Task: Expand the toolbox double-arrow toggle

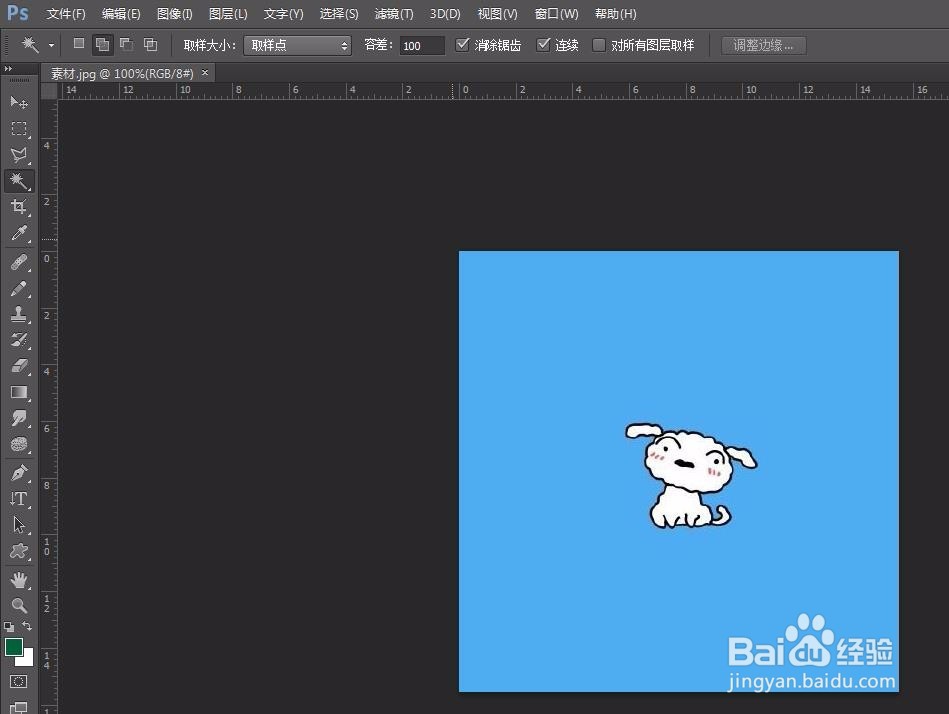Action: pyautogui.click(x=8, y=69)
